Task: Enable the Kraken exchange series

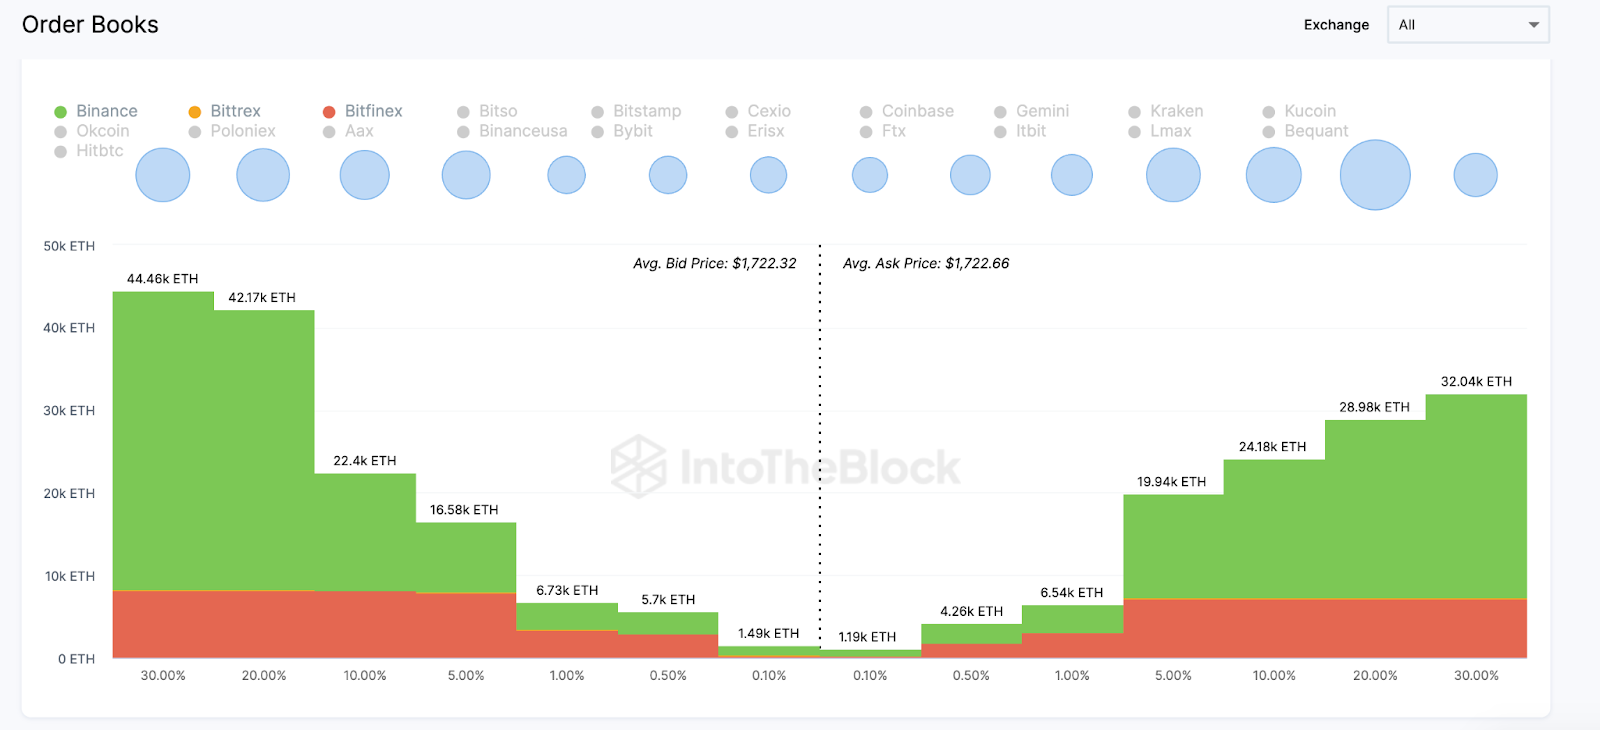Action: click(x=1167, y=111)
